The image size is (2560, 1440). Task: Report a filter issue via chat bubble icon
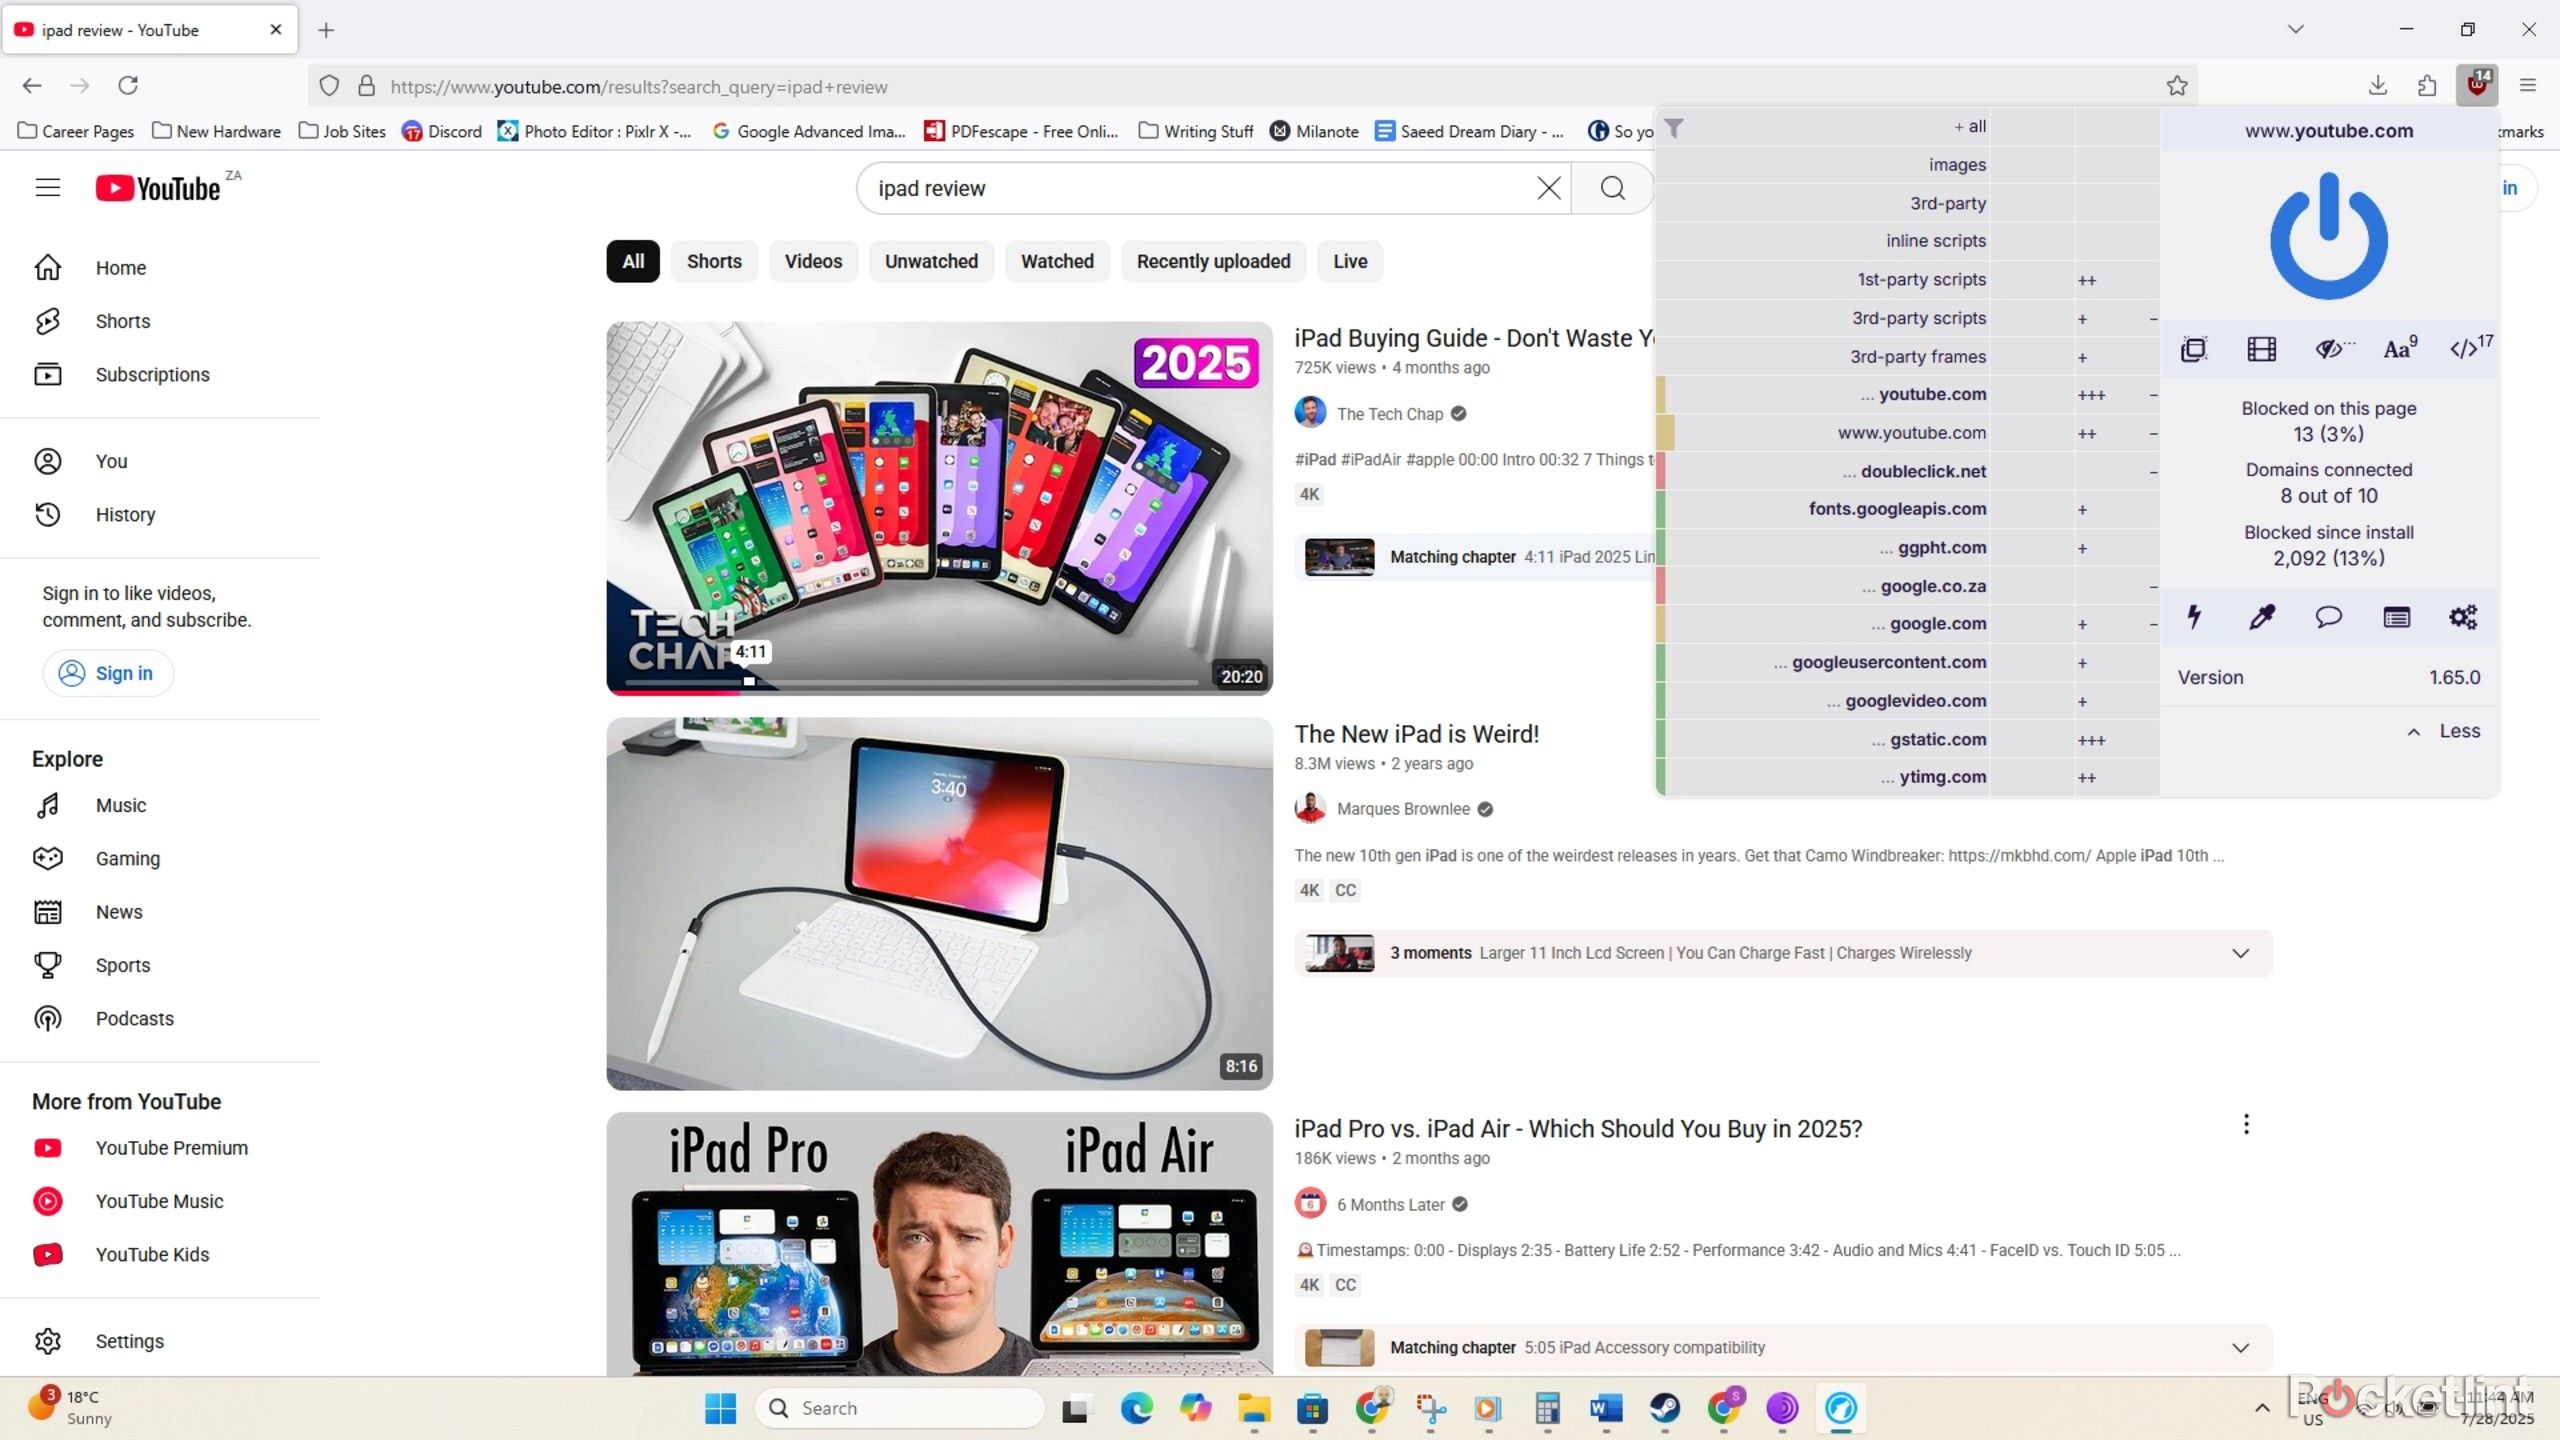[2329, 617]
